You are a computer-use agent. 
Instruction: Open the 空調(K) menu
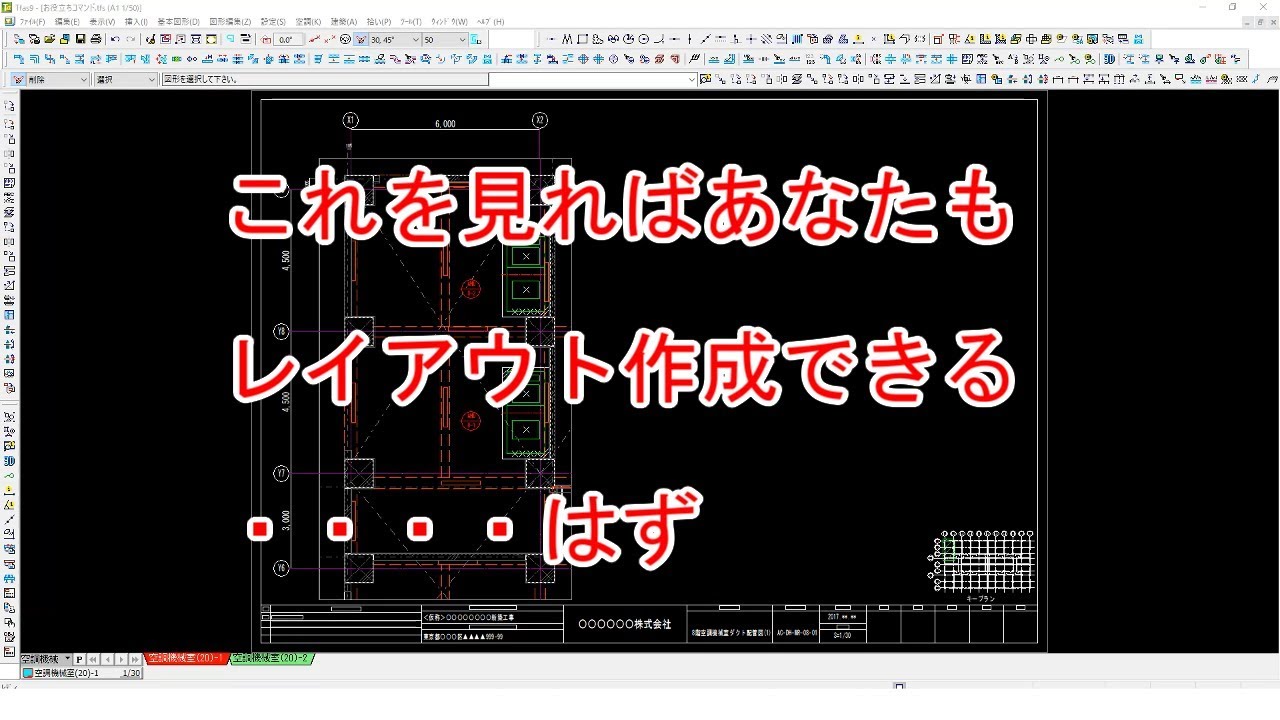click(308, 21)
